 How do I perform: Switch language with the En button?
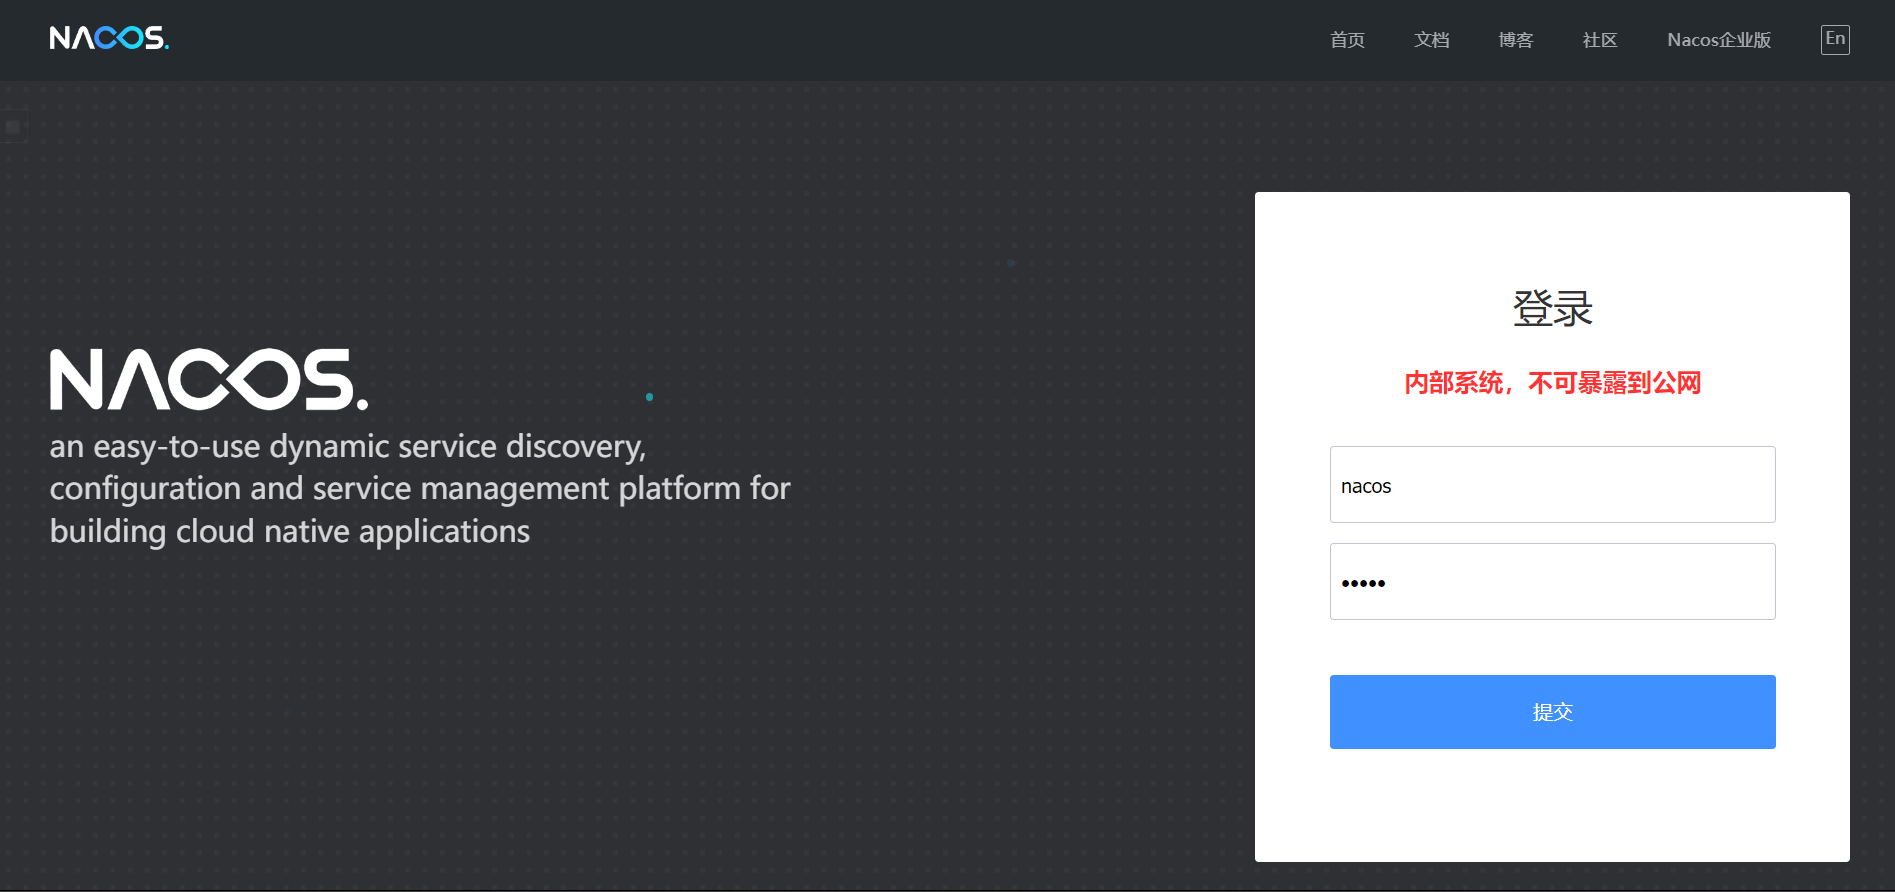point(1835,39)
